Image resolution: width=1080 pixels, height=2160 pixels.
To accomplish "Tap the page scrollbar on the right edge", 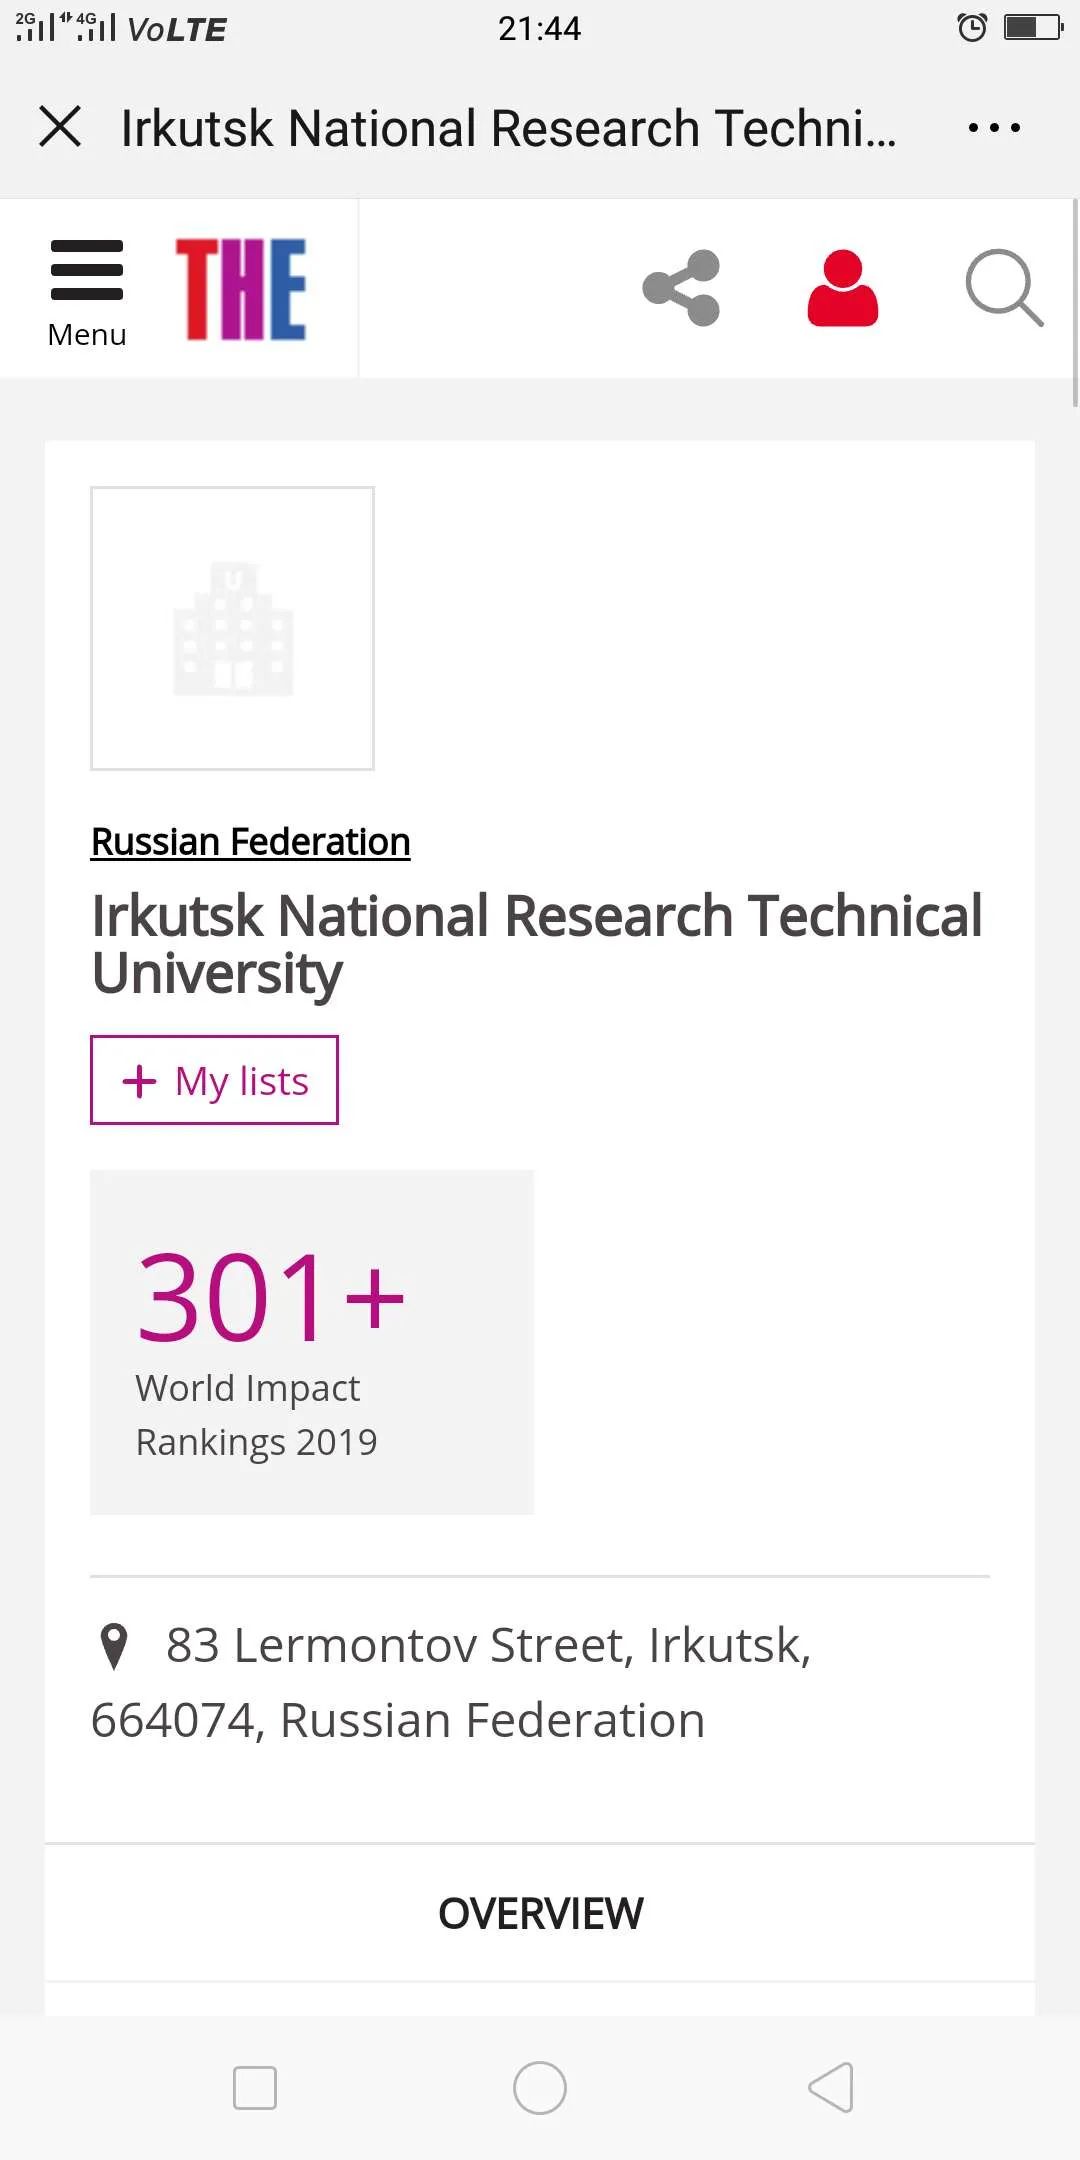I will [1075, 303].
